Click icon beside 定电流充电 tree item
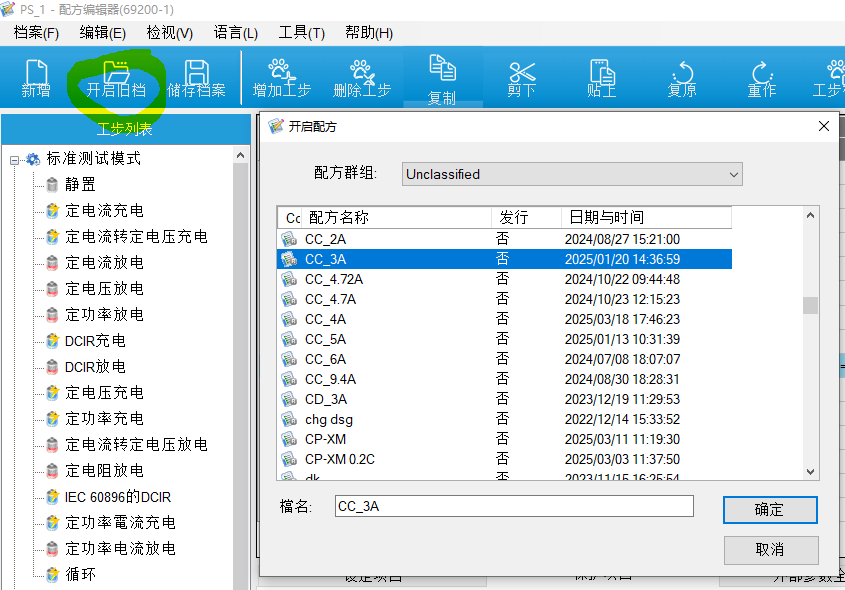 [x=52, y=211]
